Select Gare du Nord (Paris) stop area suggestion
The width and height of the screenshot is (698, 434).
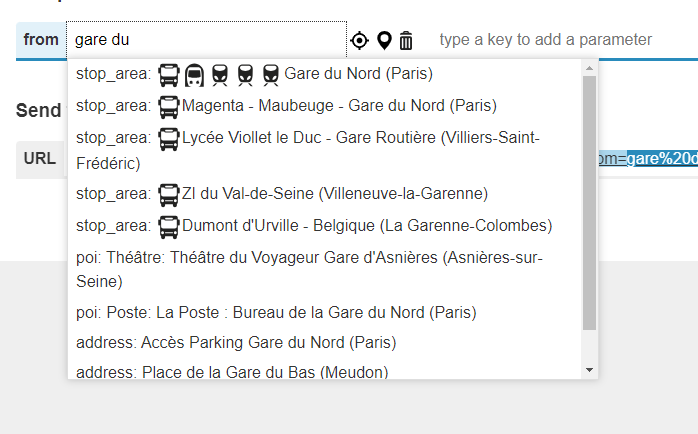click(325, 74)
